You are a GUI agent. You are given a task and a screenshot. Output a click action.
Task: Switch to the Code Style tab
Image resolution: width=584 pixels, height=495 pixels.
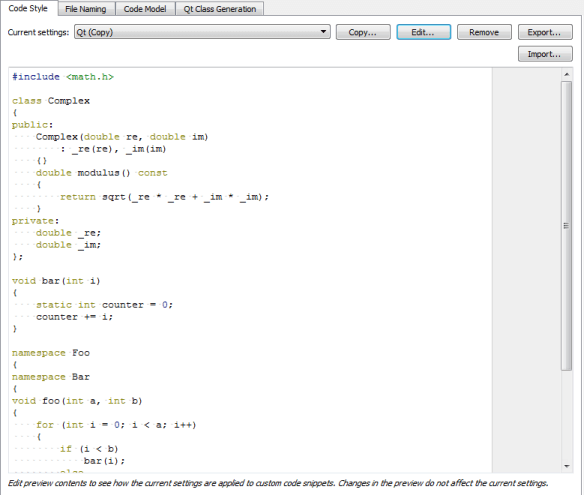click(28, 8)
